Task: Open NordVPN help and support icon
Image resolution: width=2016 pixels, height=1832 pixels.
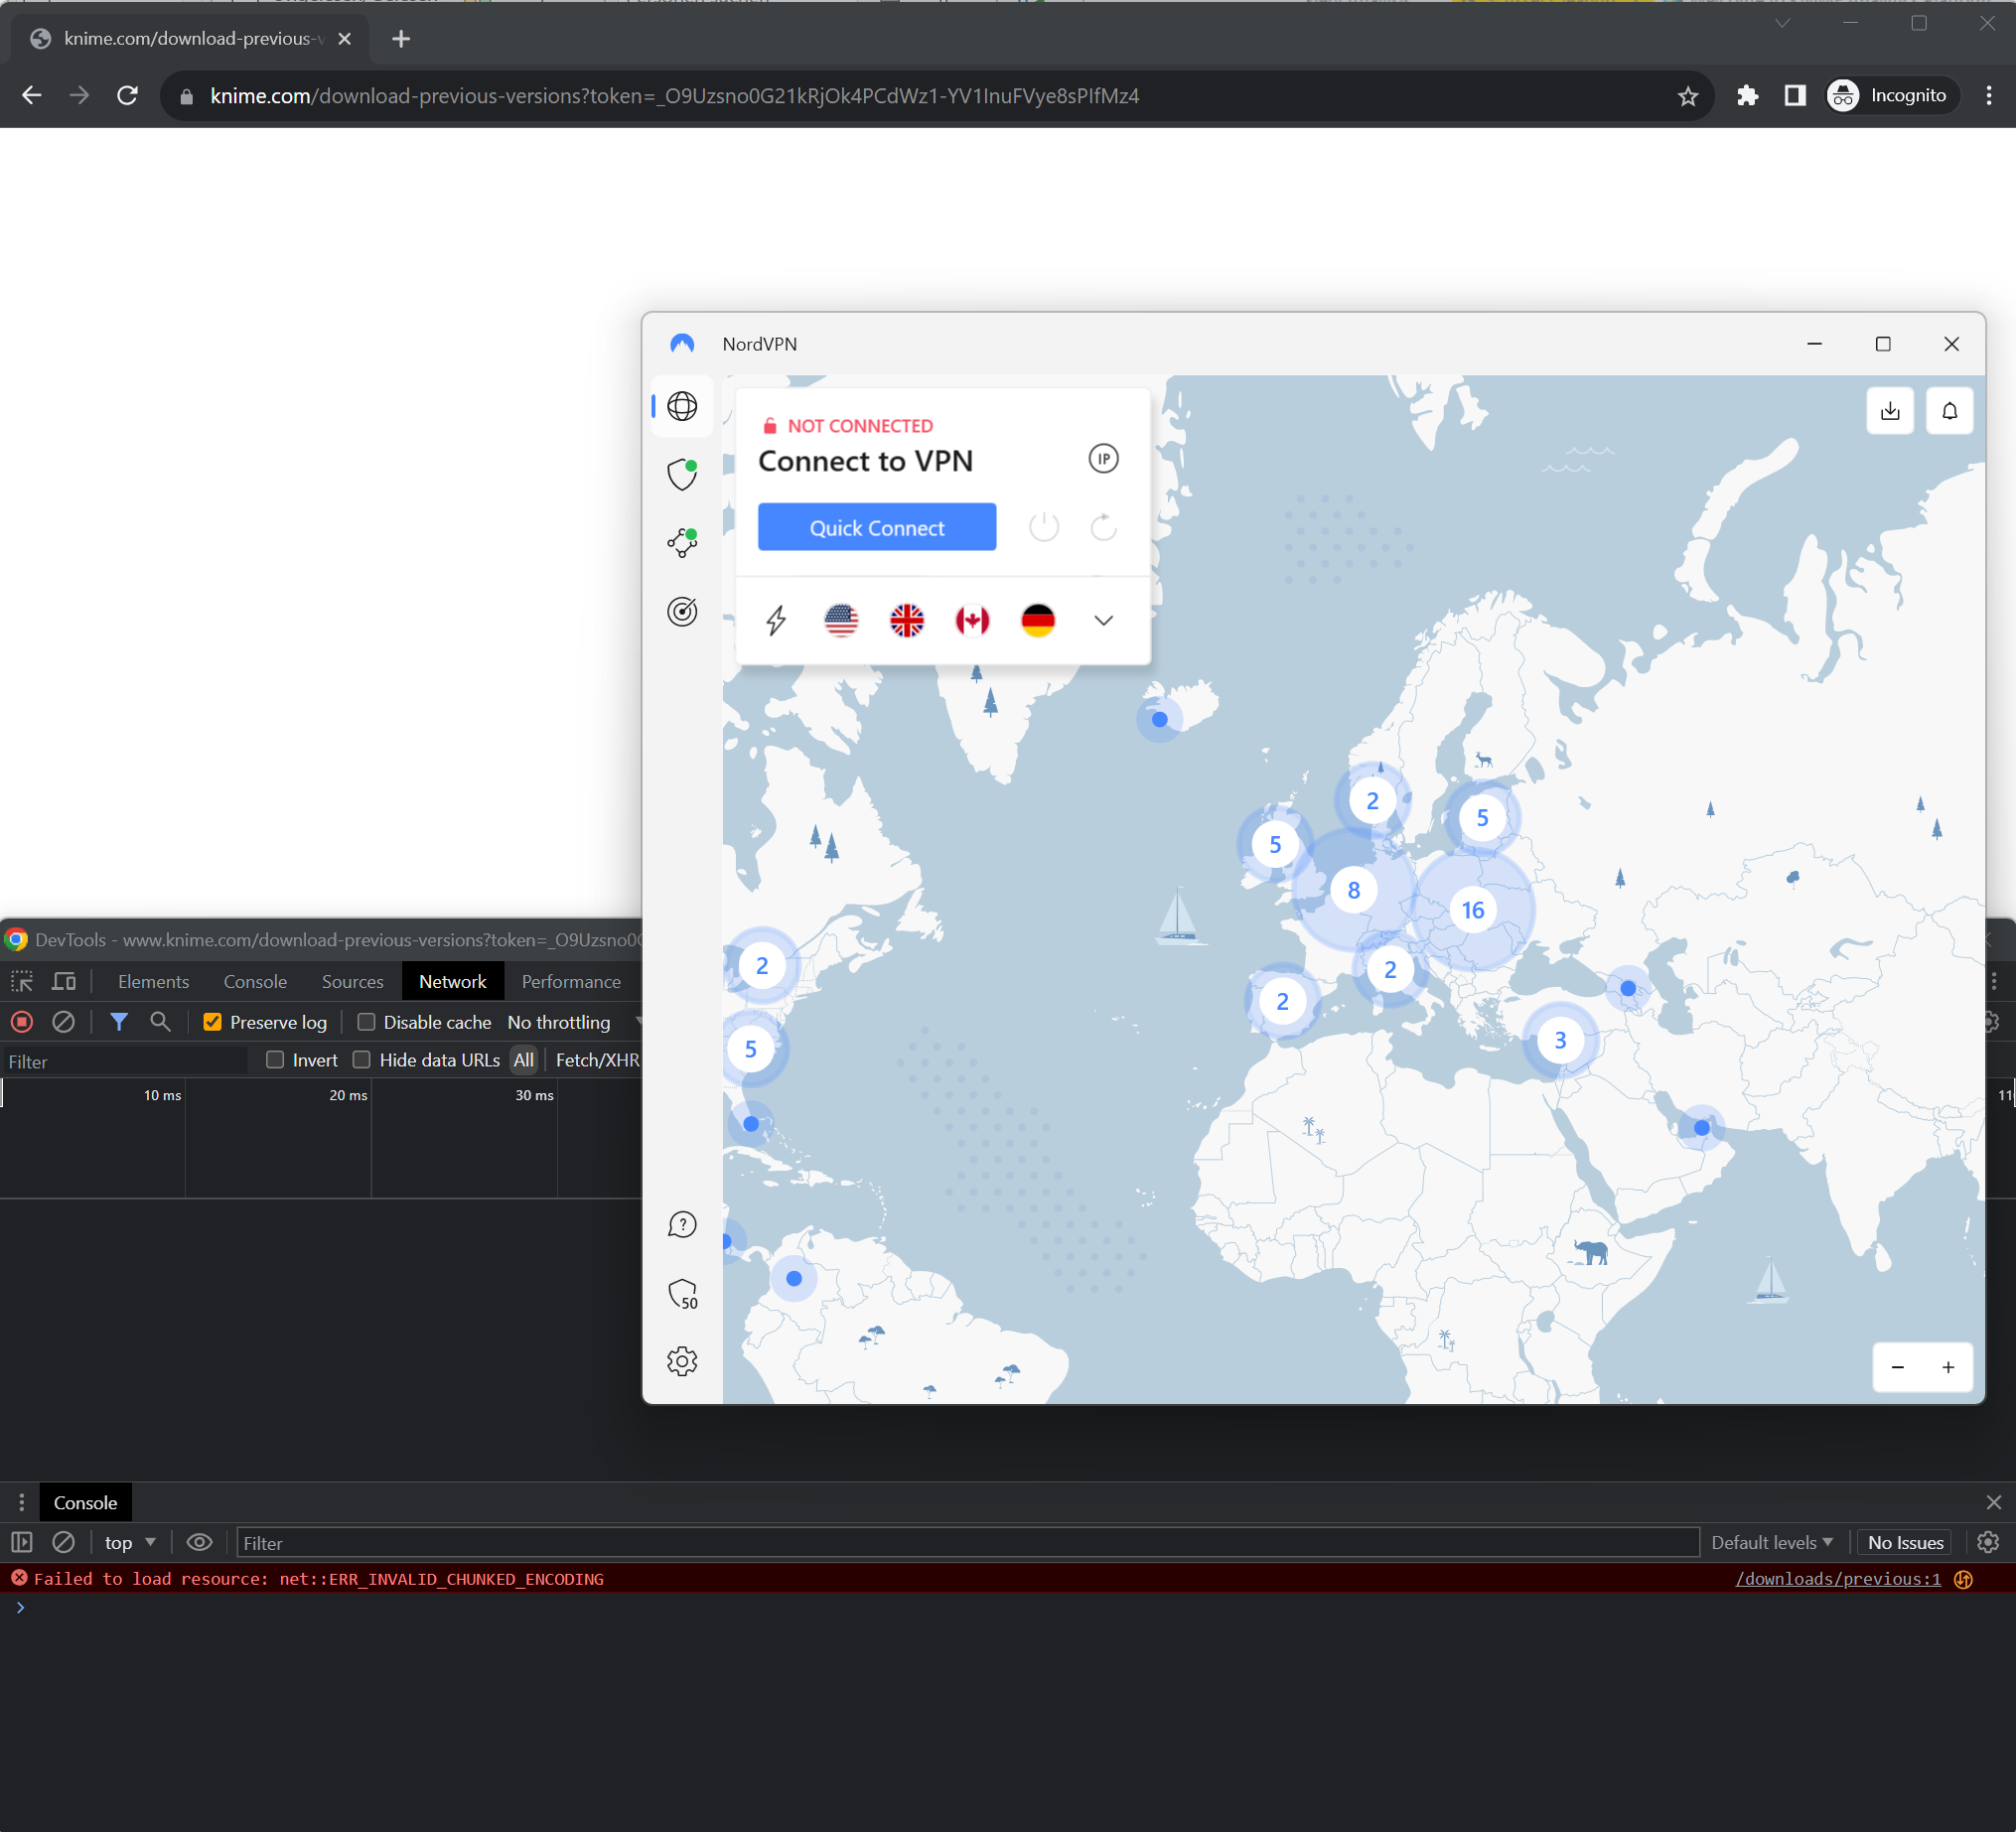Action: (682, 1224)
